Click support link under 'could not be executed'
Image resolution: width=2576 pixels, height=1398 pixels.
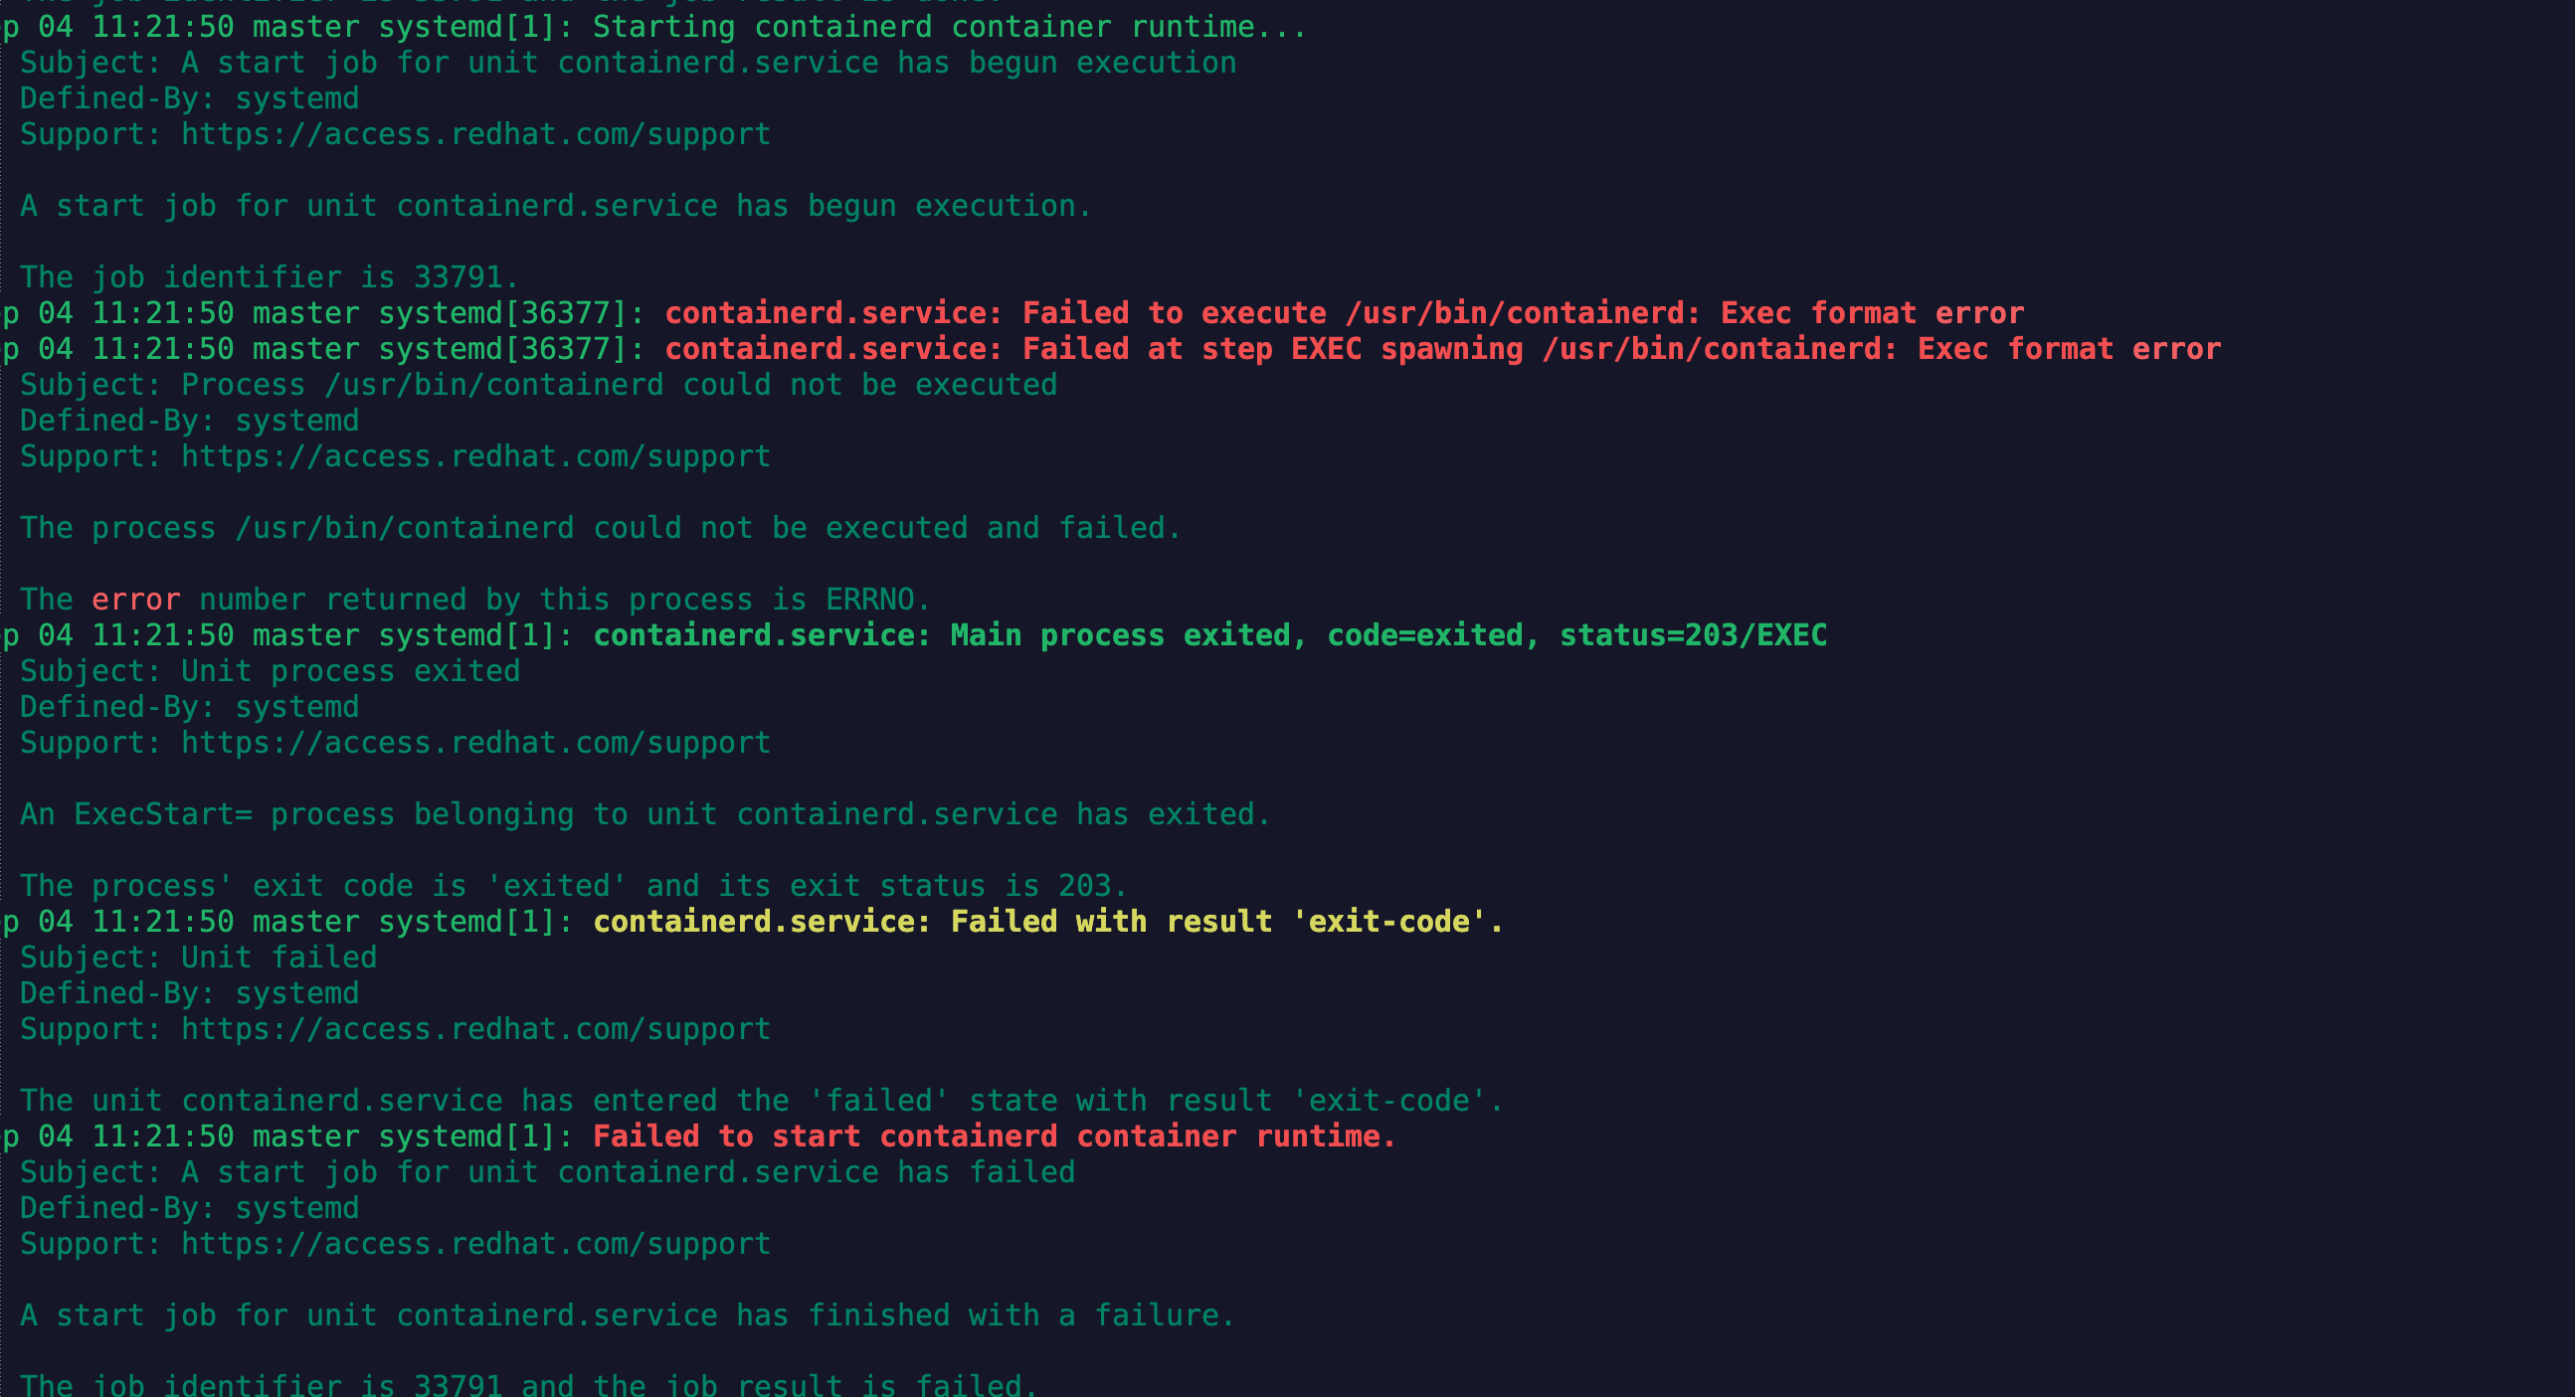pos(476,456)
